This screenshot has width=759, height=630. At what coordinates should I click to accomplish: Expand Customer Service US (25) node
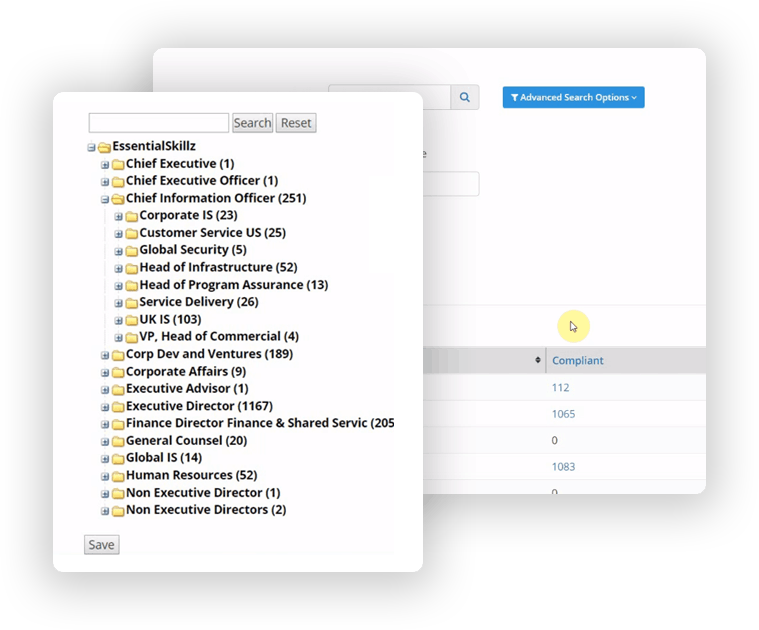pyautogui.click(x=119, y=234)
